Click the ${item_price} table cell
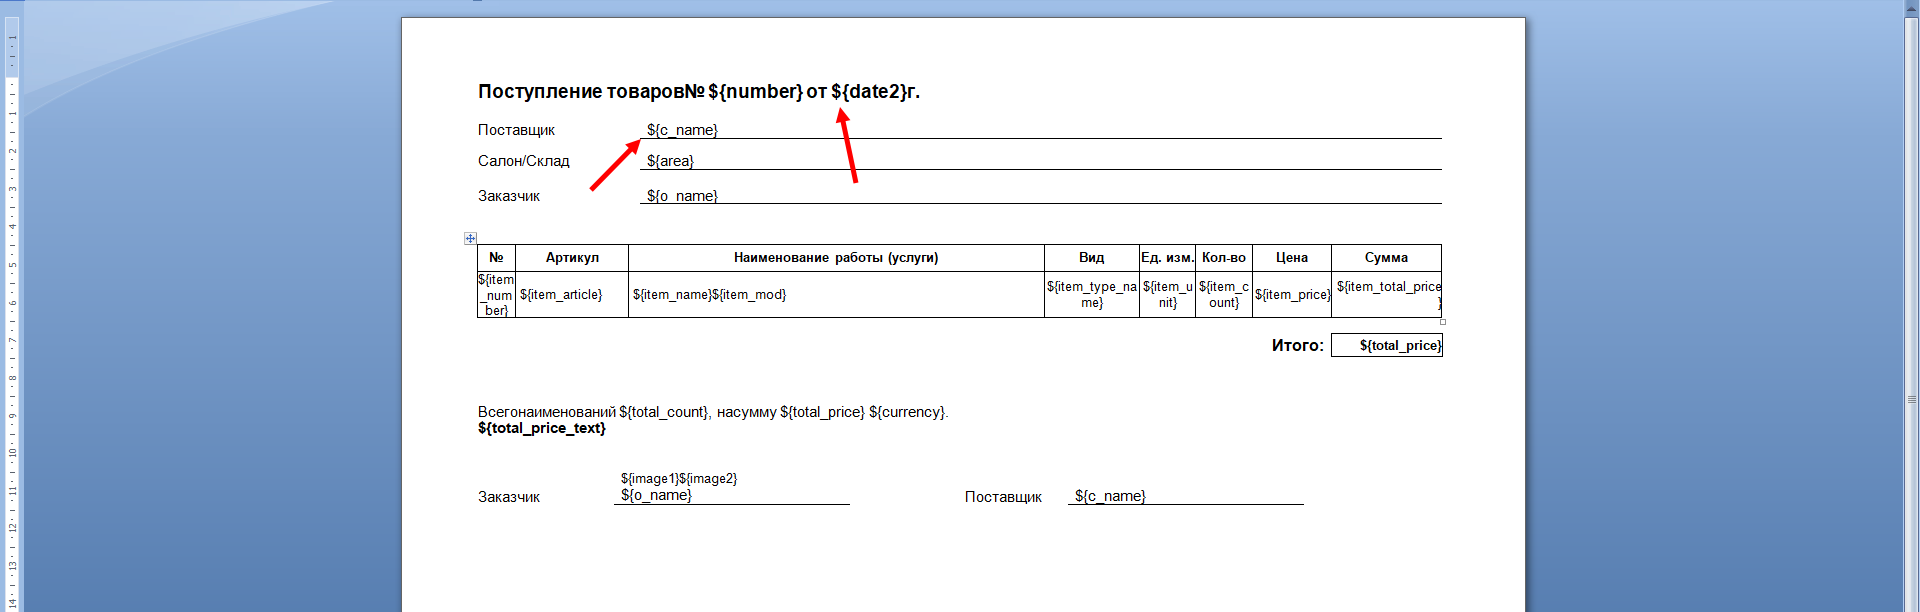This screenshot has height=612, width=1920. 1292,295
